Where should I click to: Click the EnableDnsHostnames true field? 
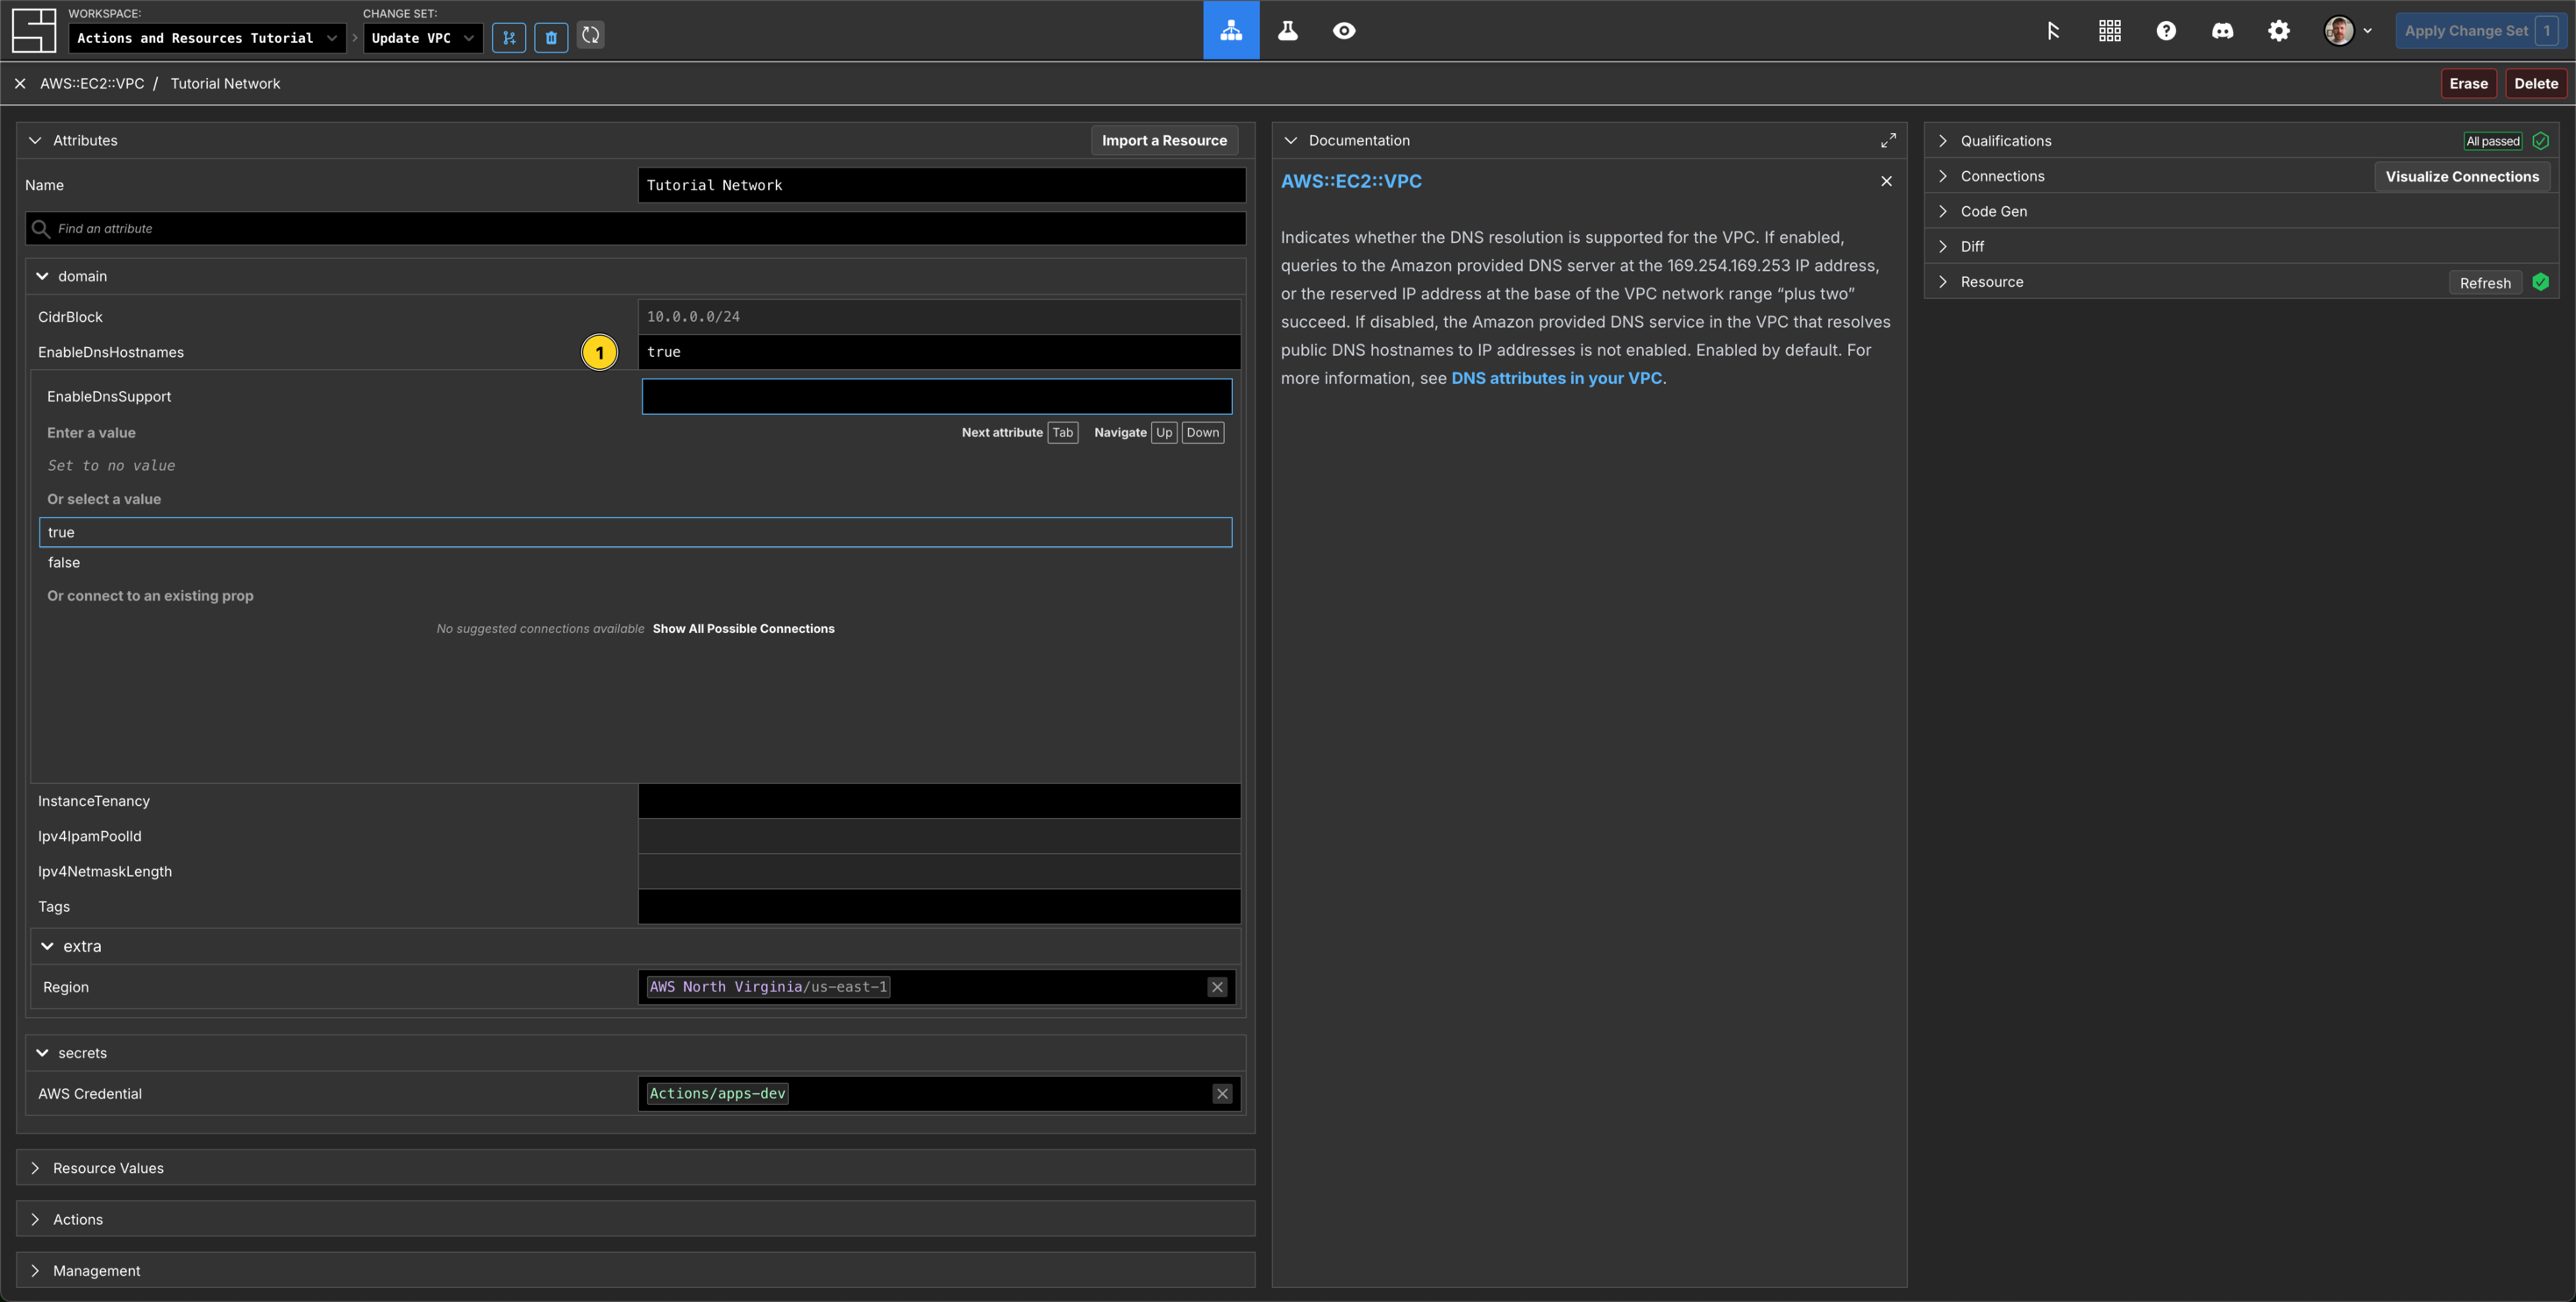pyautogui.click(x=939, y=351)
